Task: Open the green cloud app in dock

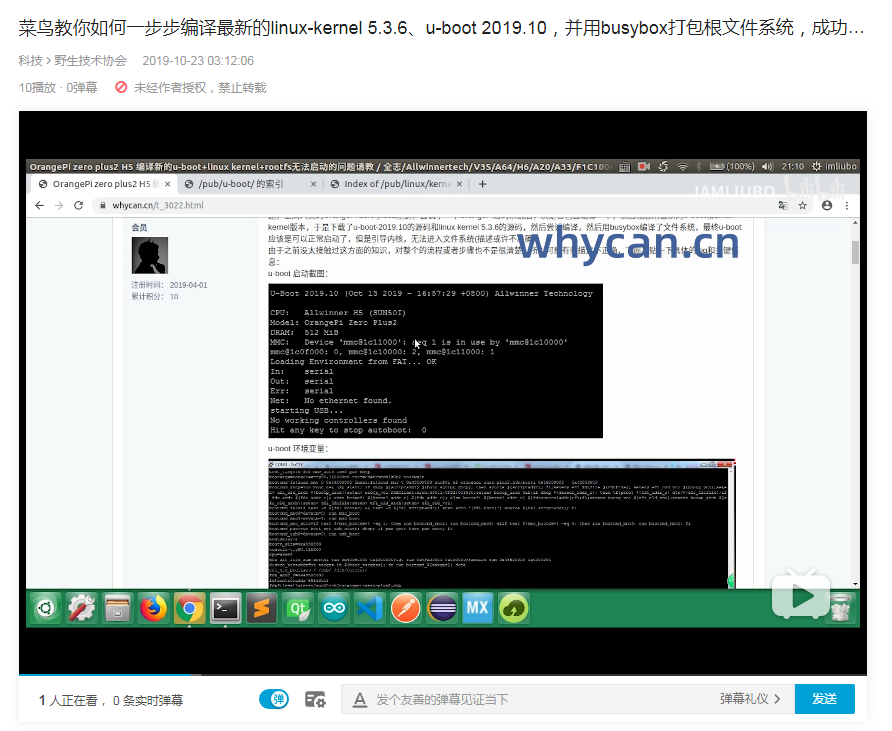Action: point(514,609)
